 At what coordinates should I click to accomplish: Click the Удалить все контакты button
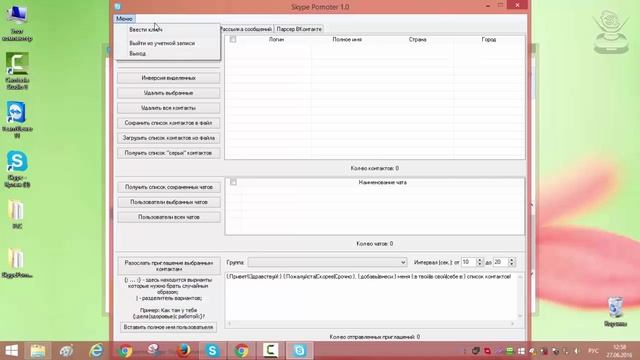169,108
